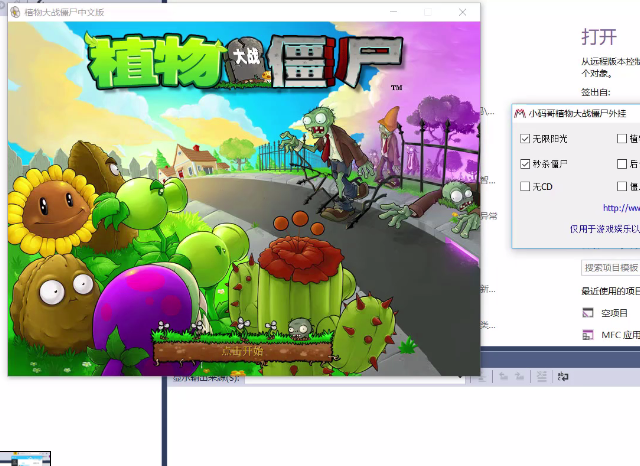This screenshot has width=640, height=466.
Task: Go to previous message in output toolbar
Action: tap(504, 377)
